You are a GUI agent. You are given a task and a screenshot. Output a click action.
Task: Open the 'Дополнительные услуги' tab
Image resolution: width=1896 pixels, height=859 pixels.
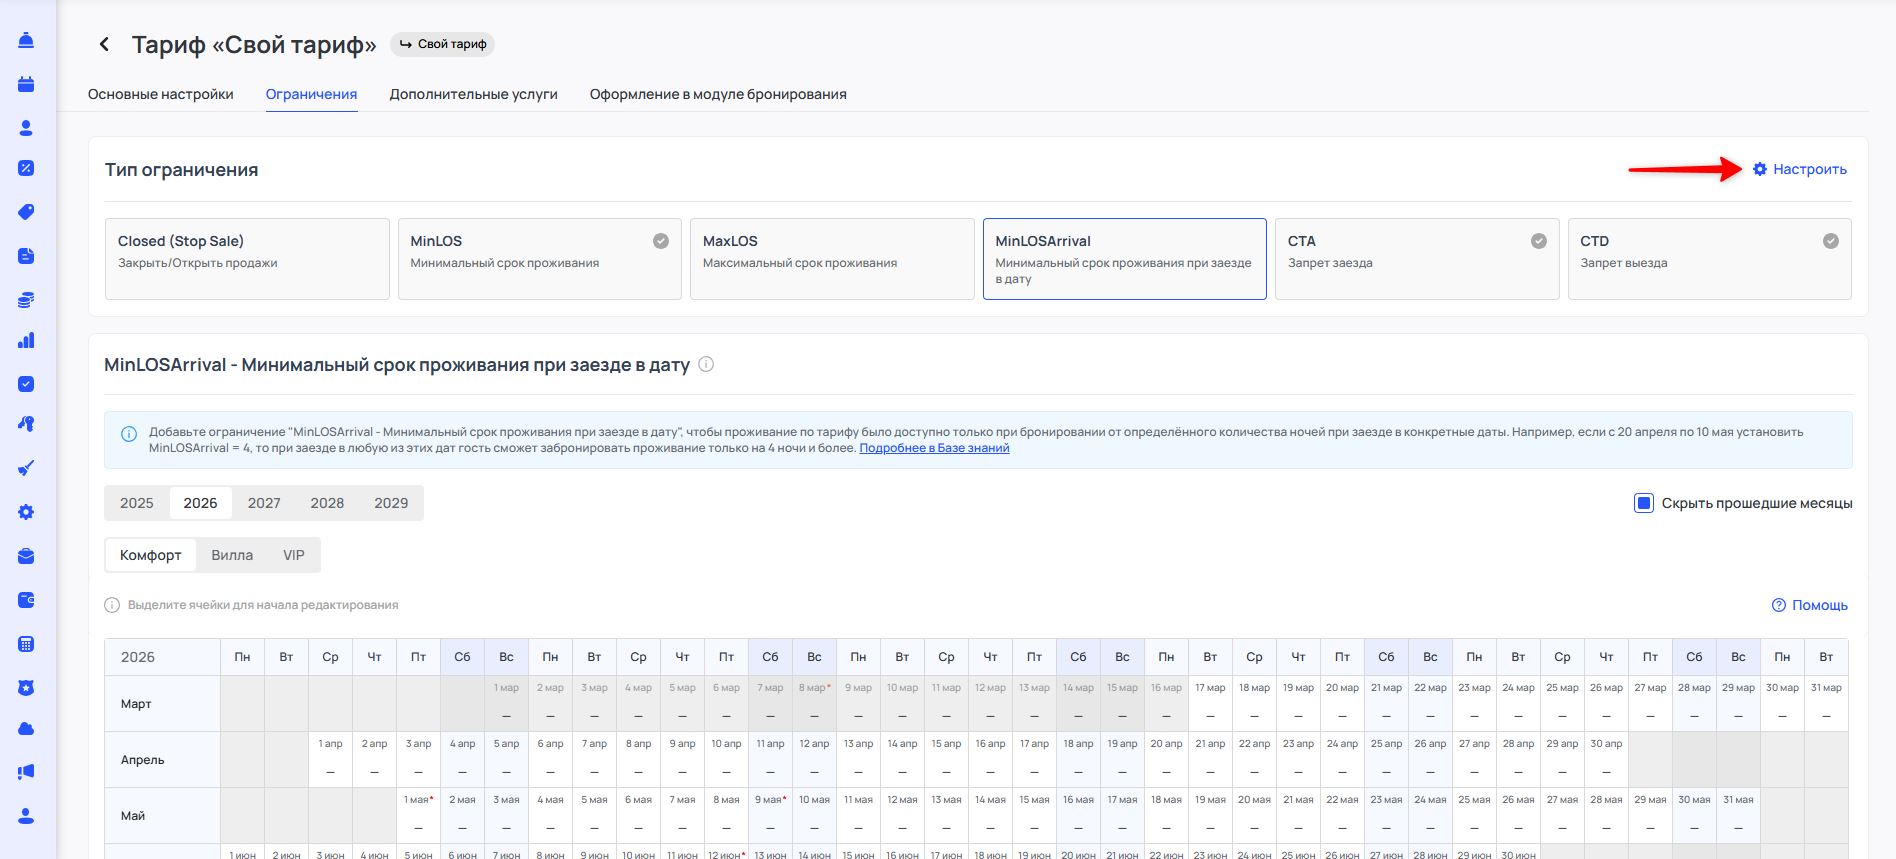click(473, 94)
